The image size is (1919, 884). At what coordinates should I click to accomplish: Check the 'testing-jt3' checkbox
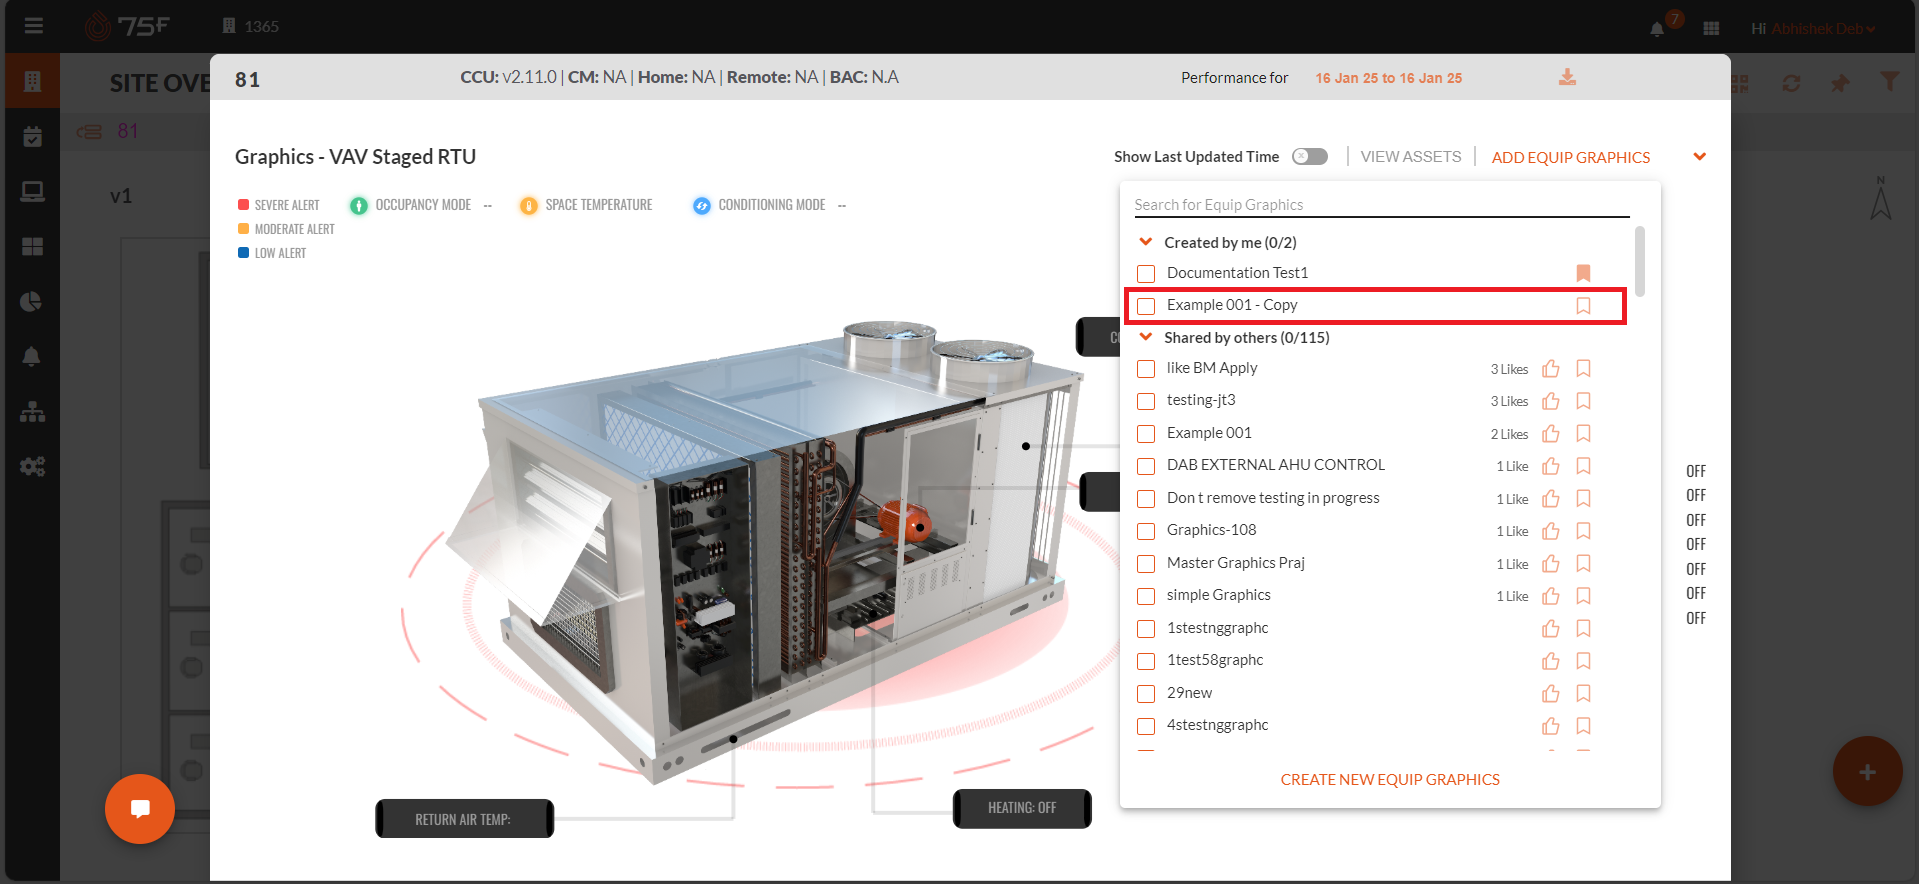pyautogui.click(x=1146, y=401)
